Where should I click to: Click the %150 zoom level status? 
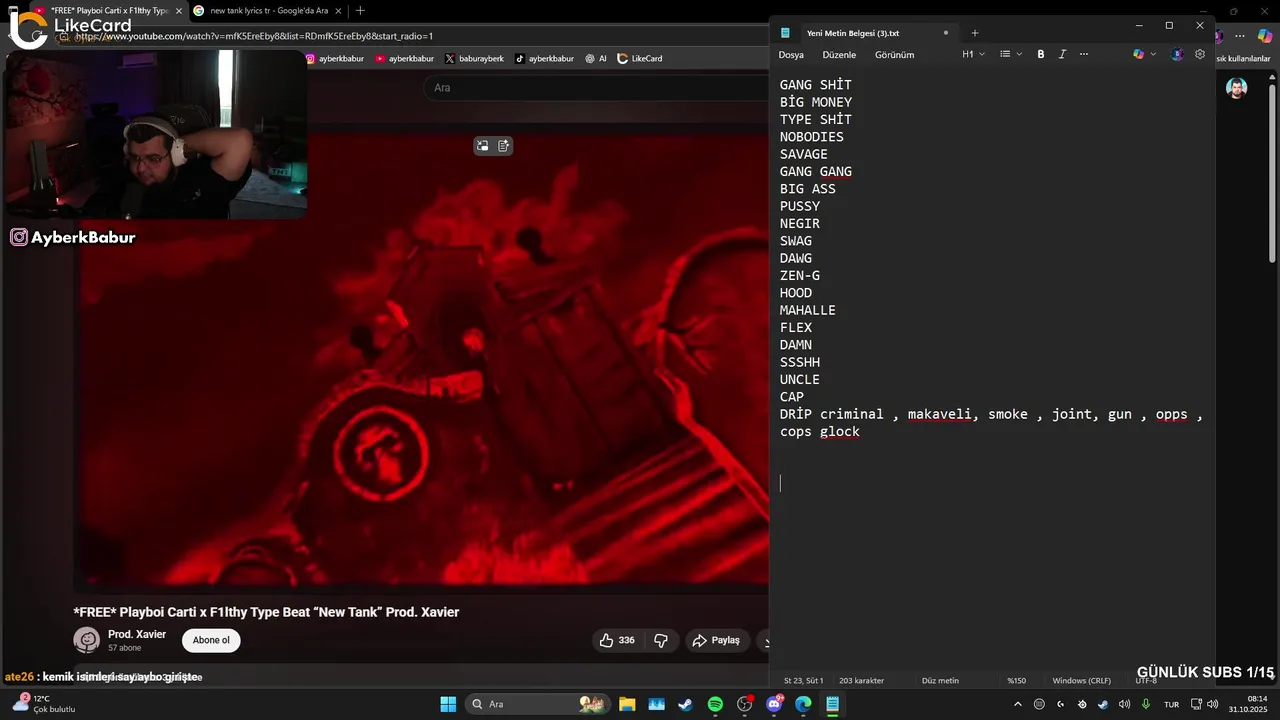tap(1016, 680)
